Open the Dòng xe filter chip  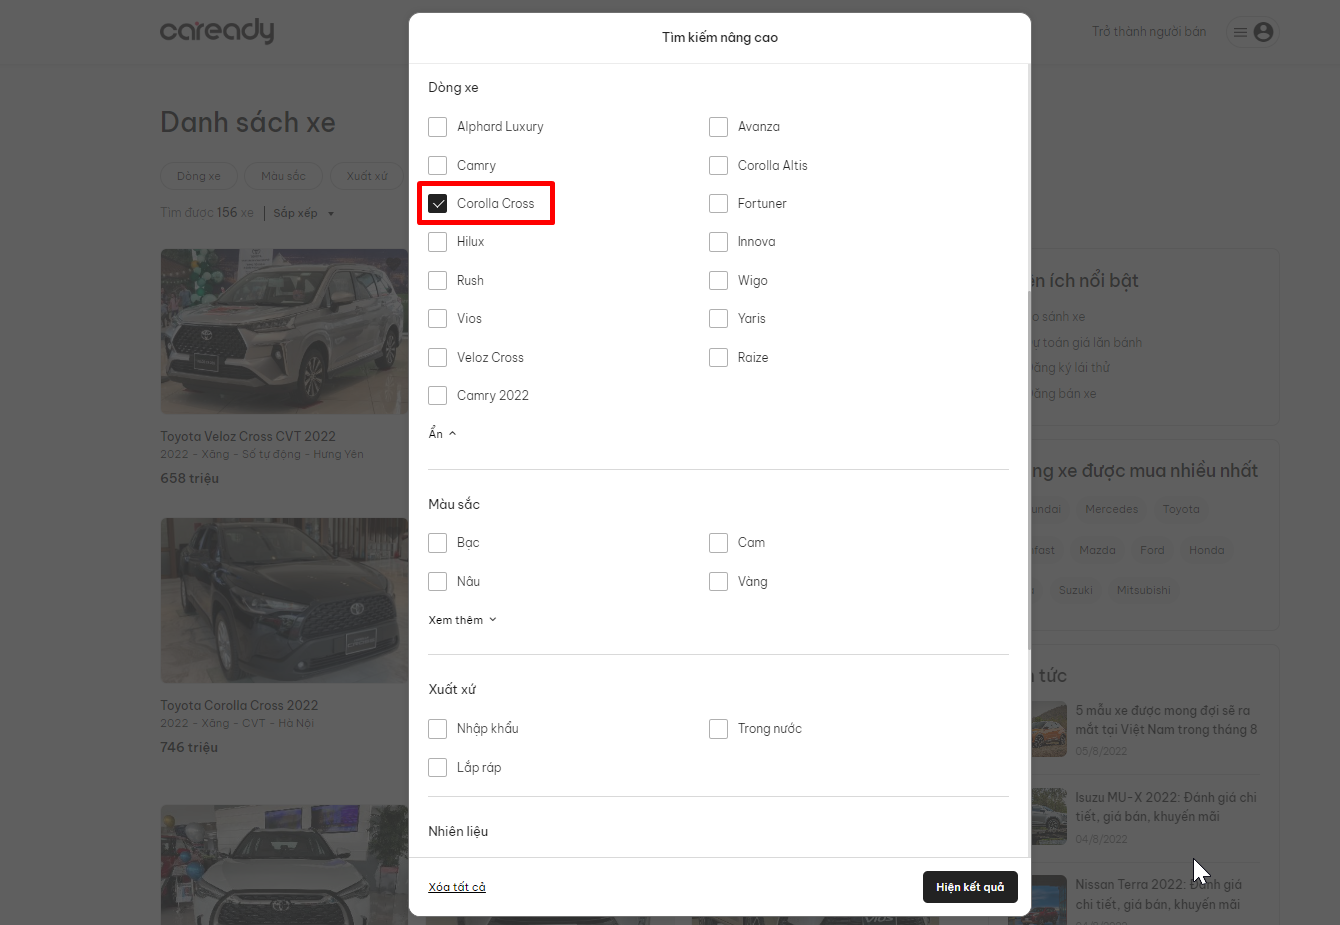click(199, 176)
